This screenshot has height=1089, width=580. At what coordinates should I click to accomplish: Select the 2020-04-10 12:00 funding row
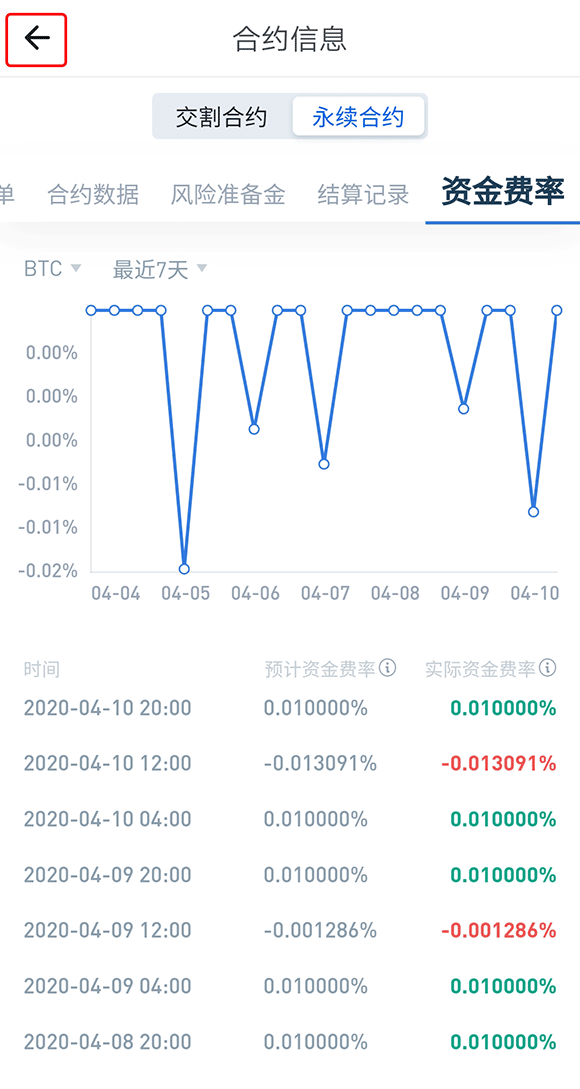290,764
